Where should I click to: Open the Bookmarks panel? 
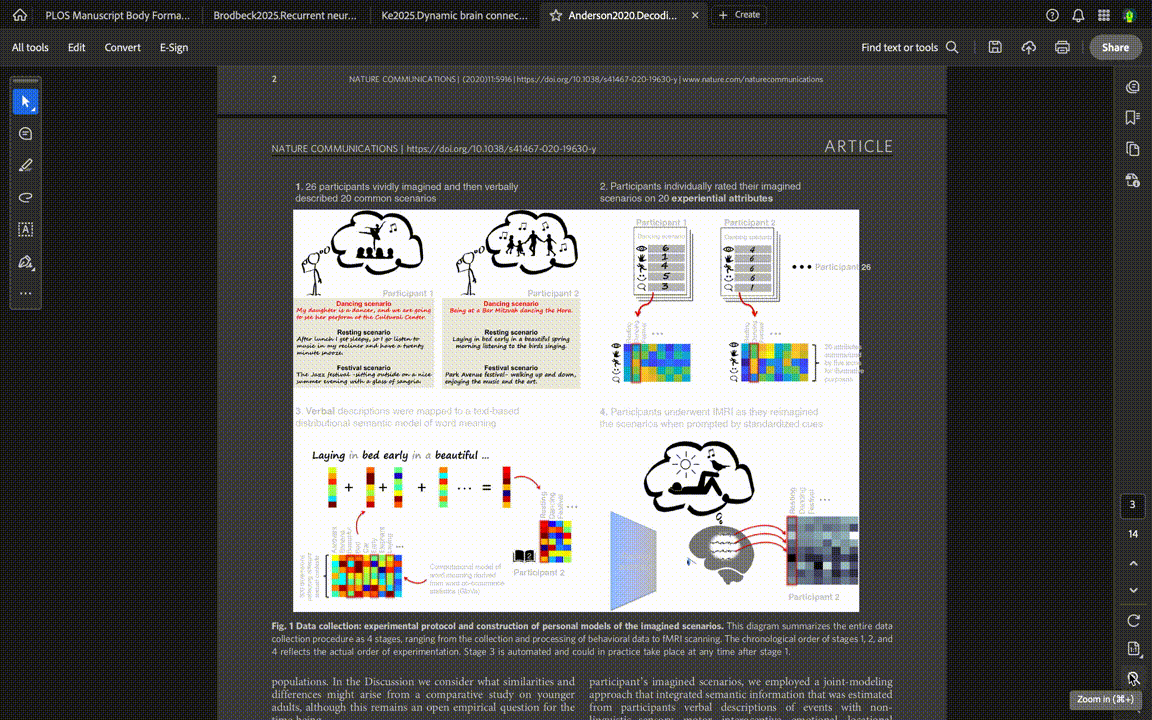tap(1133, 118)
